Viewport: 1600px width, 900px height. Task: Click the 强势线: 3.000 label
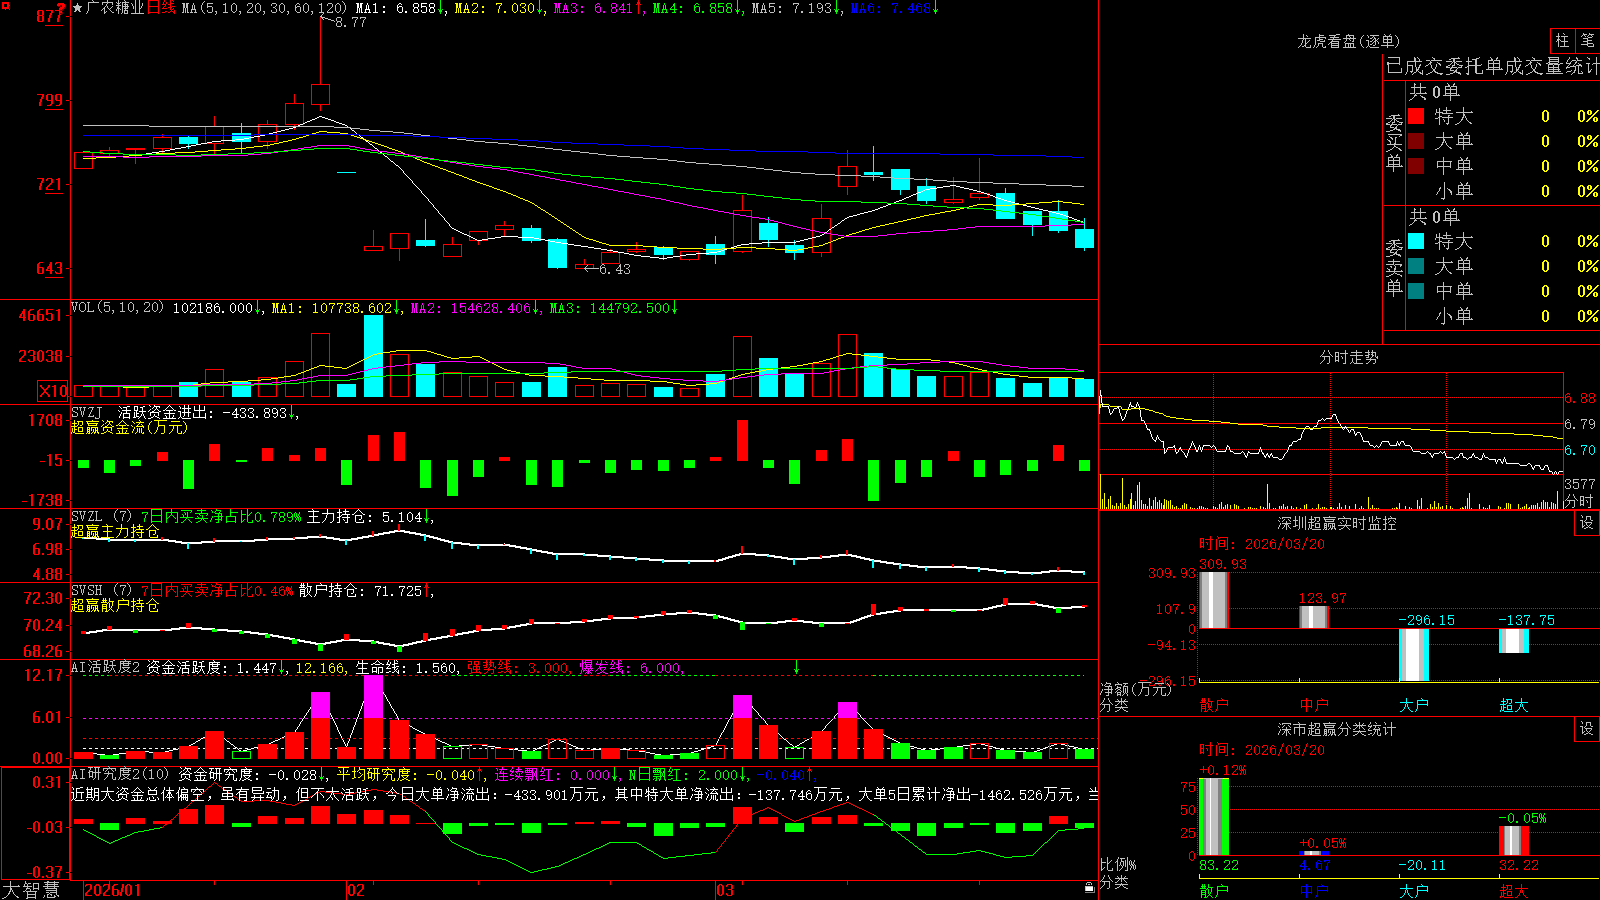click(x=520, y=667)
